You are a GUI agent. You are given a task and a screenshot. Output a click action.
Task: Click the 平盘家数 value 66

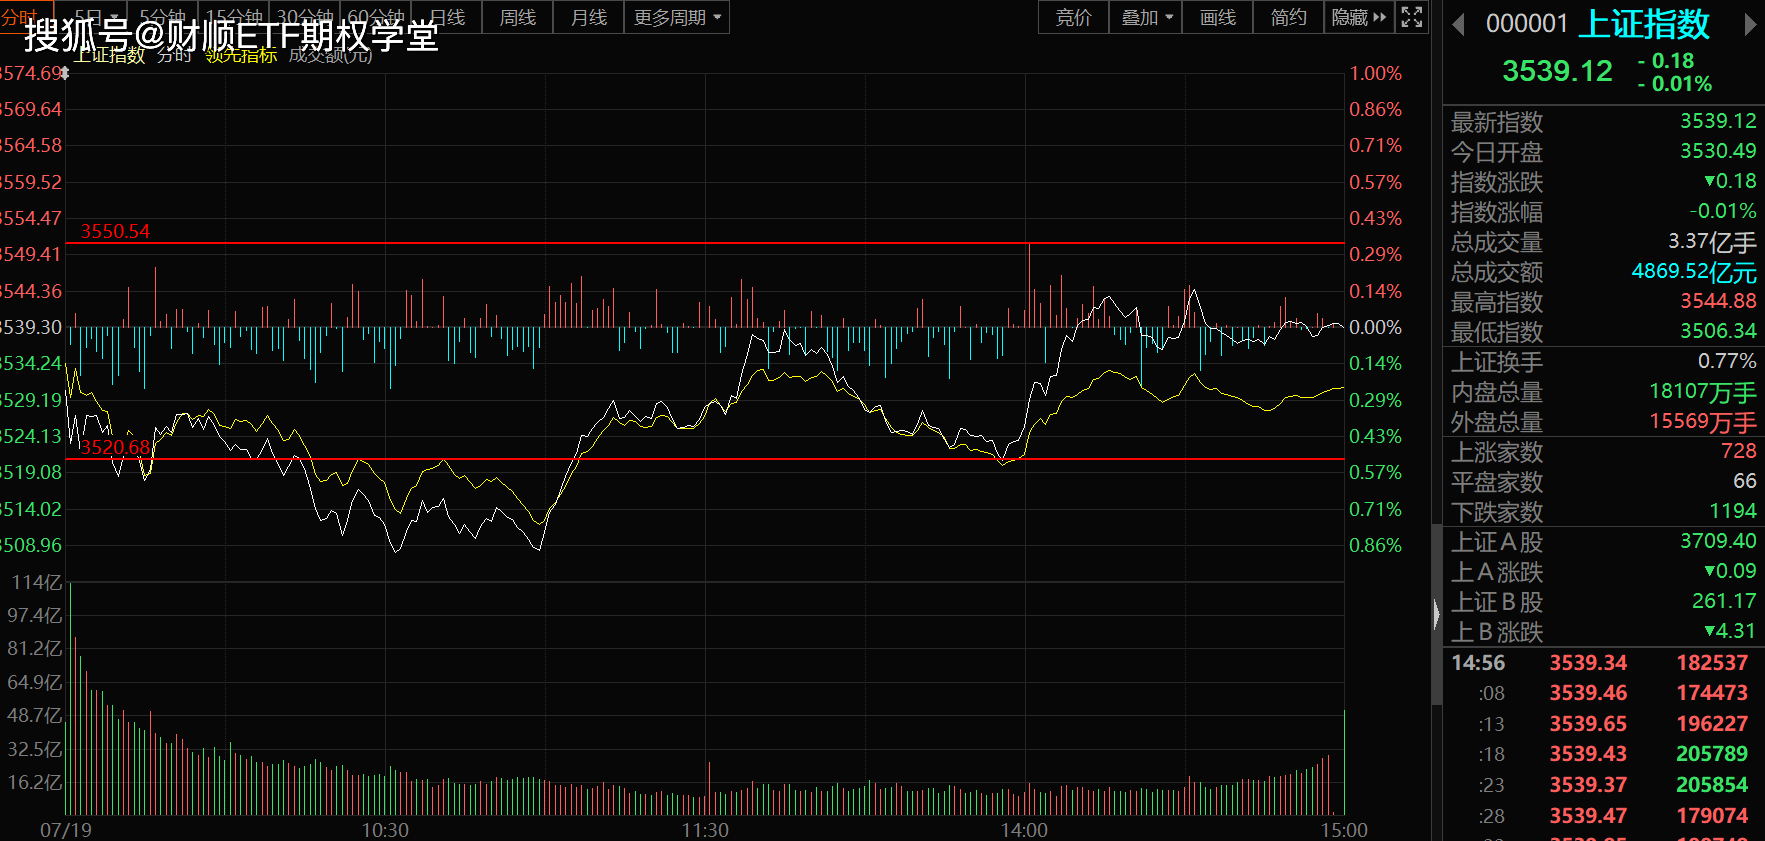[x=1745, y=481]
